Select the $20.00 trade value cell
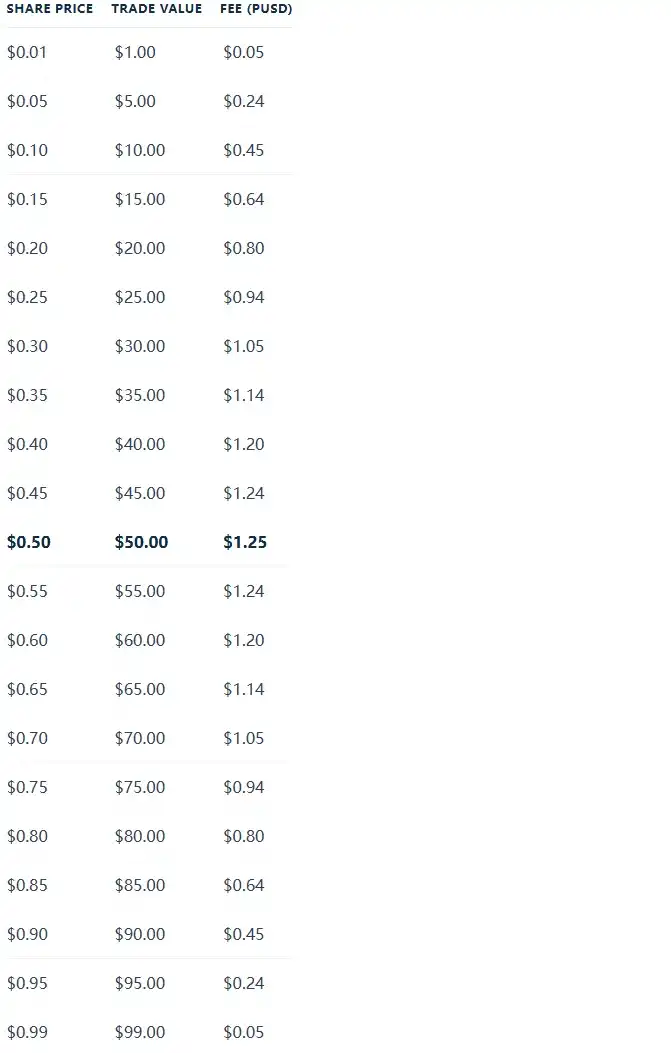 coord(140,248)
